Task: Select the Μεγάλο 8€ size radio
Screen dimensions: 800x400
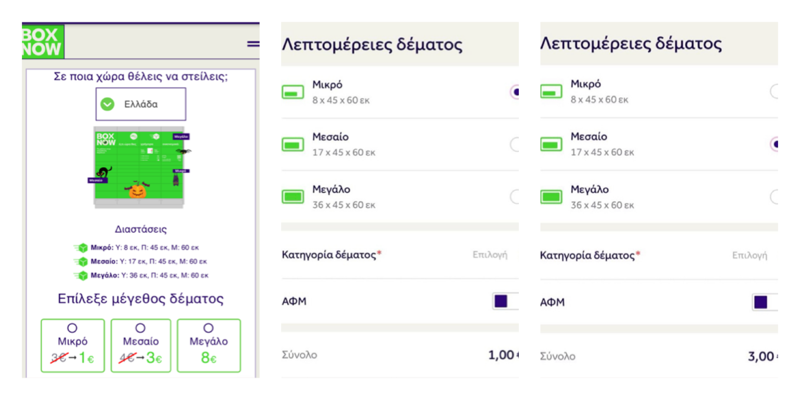Action: pos(208,328)
